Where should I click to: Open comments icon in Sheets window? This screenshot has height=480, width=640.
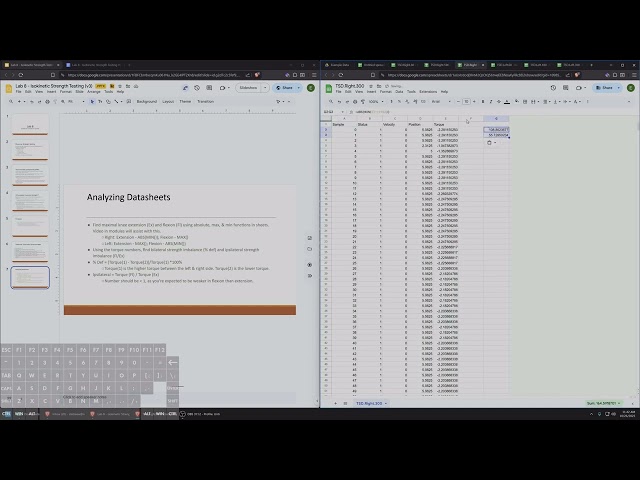tap(565, 88)
